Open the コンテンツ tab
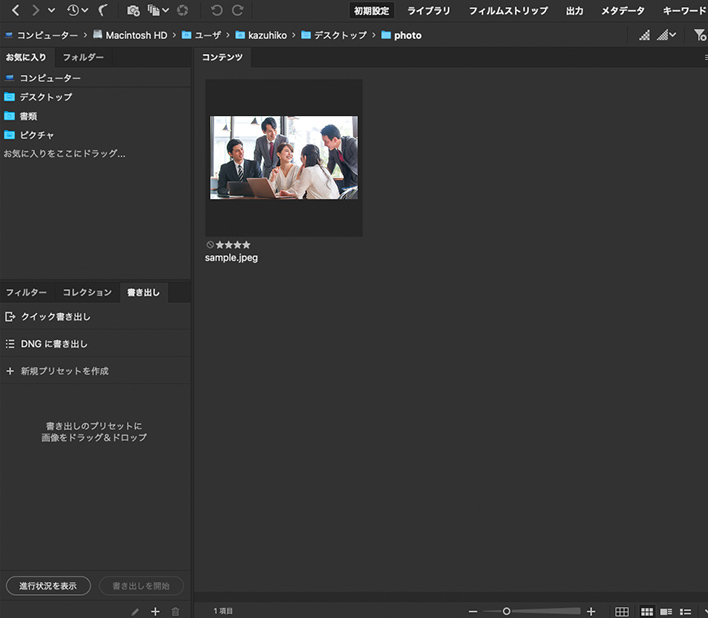The image size is (708, 618). [222, 57]
